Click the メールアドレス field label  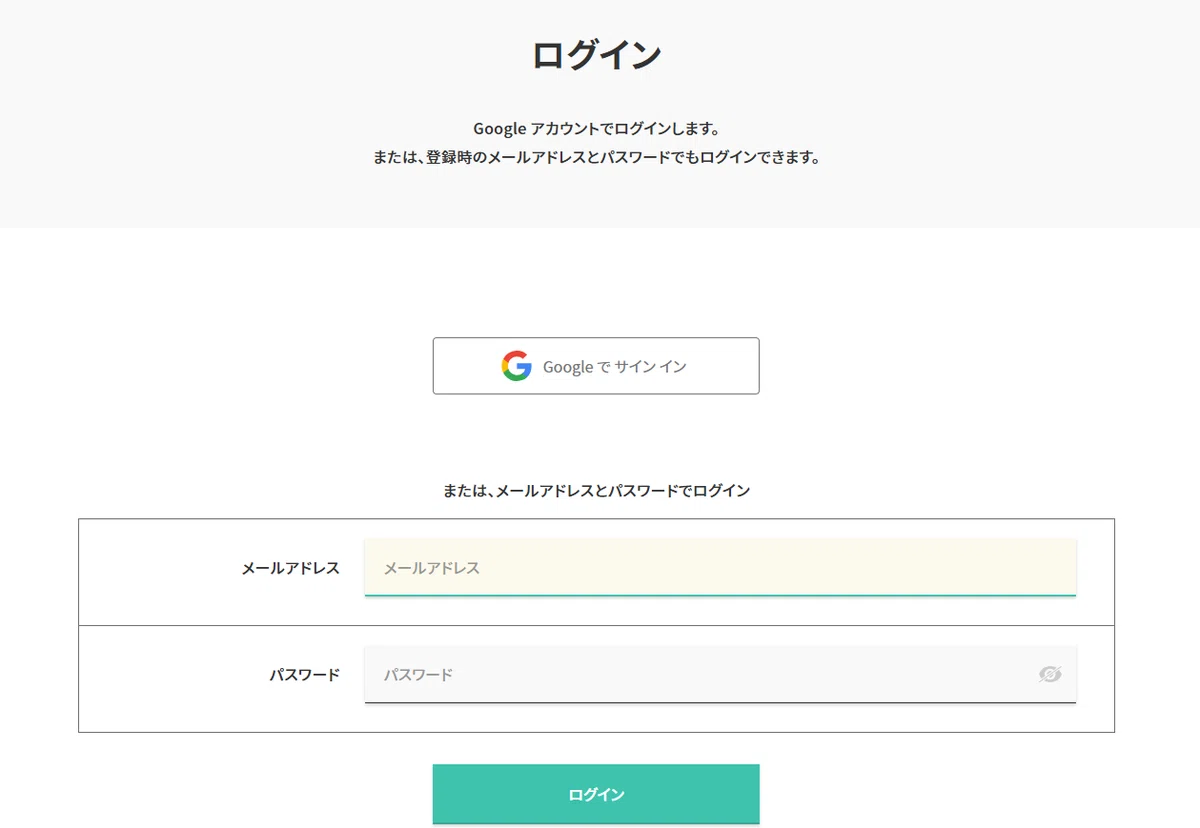click(290, 568)
